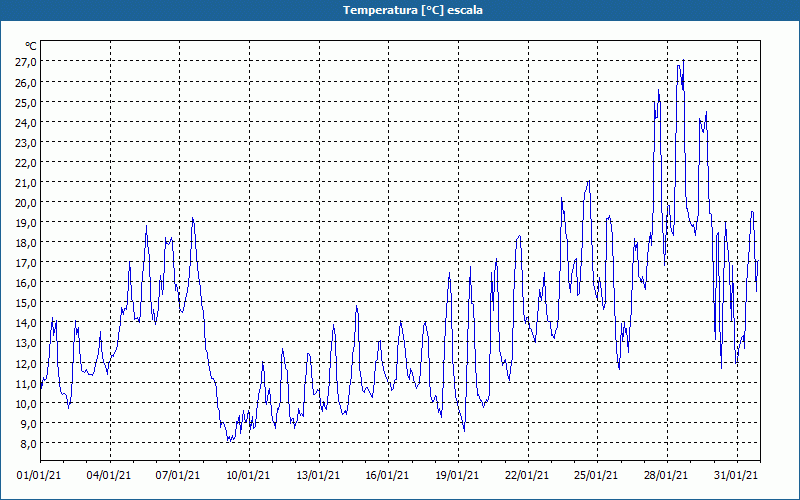The height and width of the screenshot is (500, 800).
Task: Click the 'Temperatura [°C] escala' title
Action: click(413, 10)
